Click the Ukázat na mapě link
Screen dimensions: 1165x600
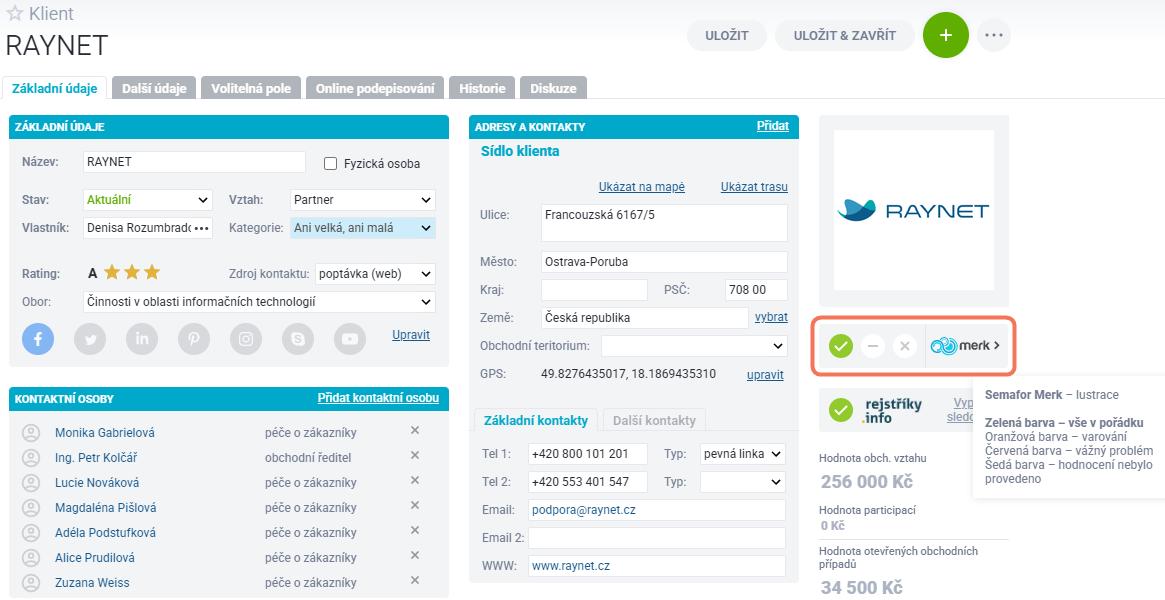point(642,187)
